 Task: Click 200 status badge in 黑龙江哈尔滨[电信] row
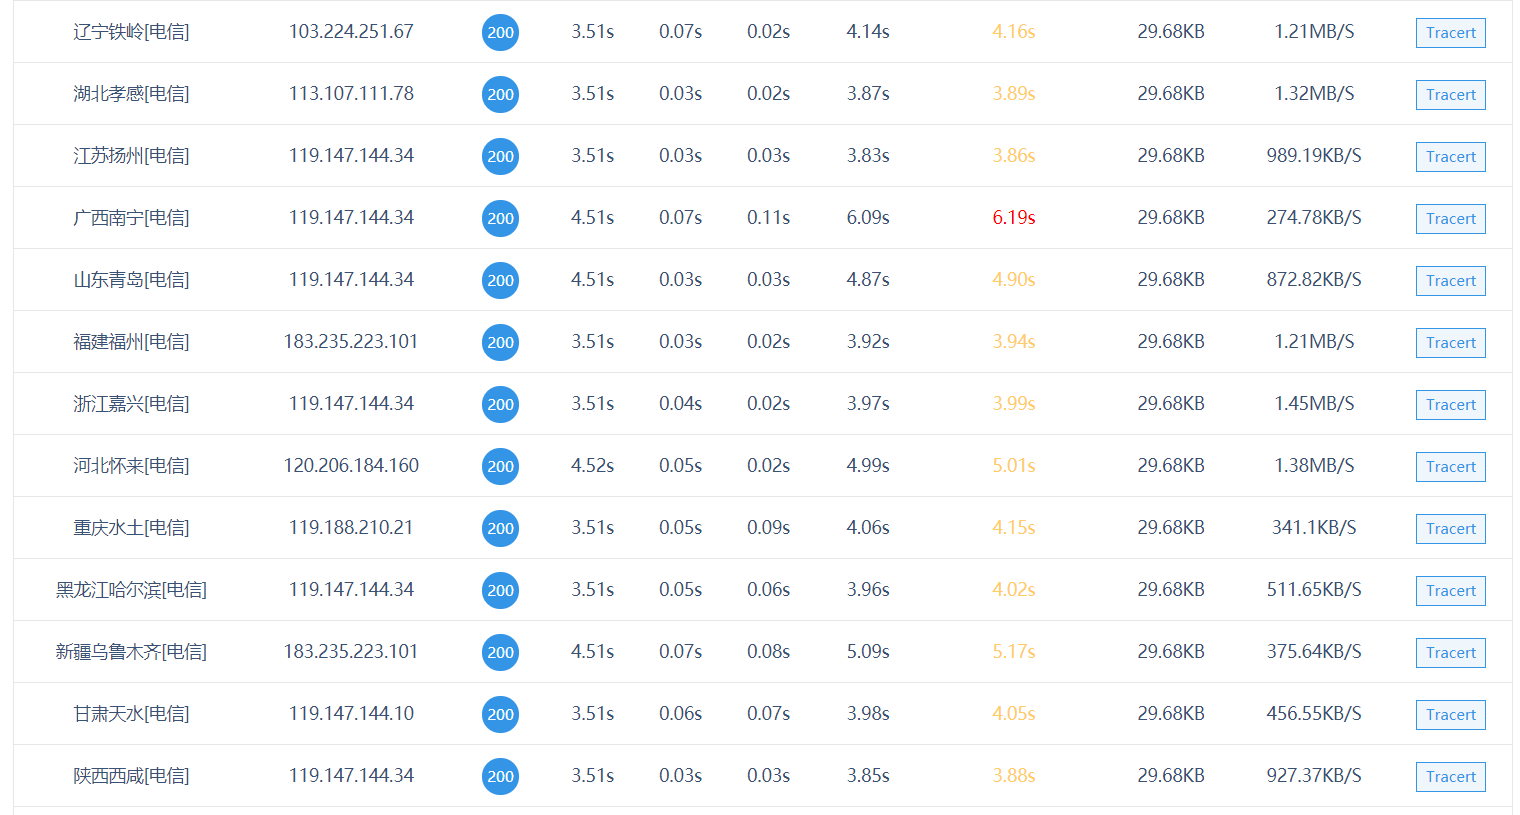click(x=500, y=590)
